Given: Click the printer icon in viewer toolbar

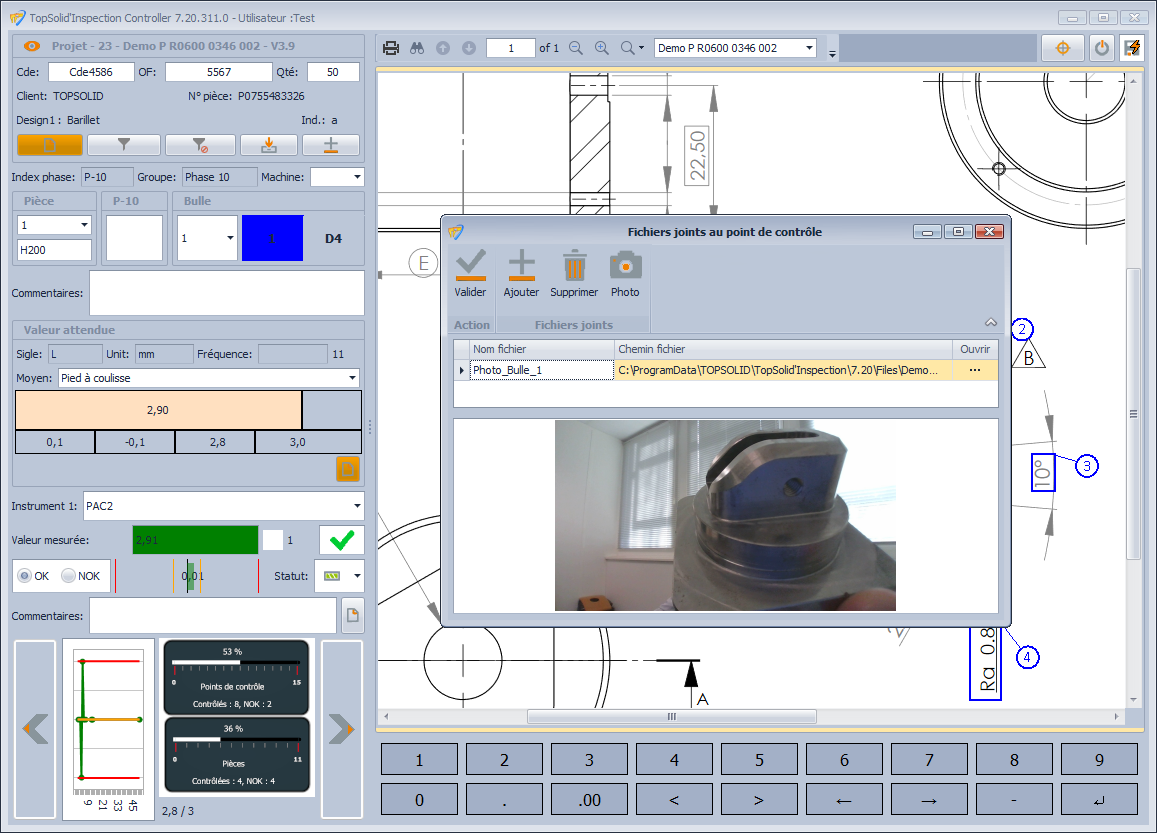Looking at the screenshot, I should (391, 48).
